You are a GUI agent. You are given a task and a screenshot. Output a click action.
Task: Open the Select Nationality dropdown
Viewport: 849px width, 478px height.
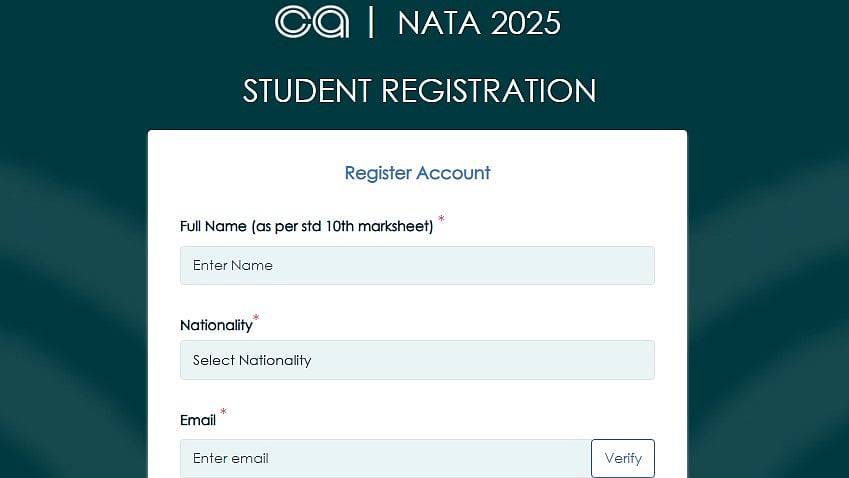[x=417, y=360]
